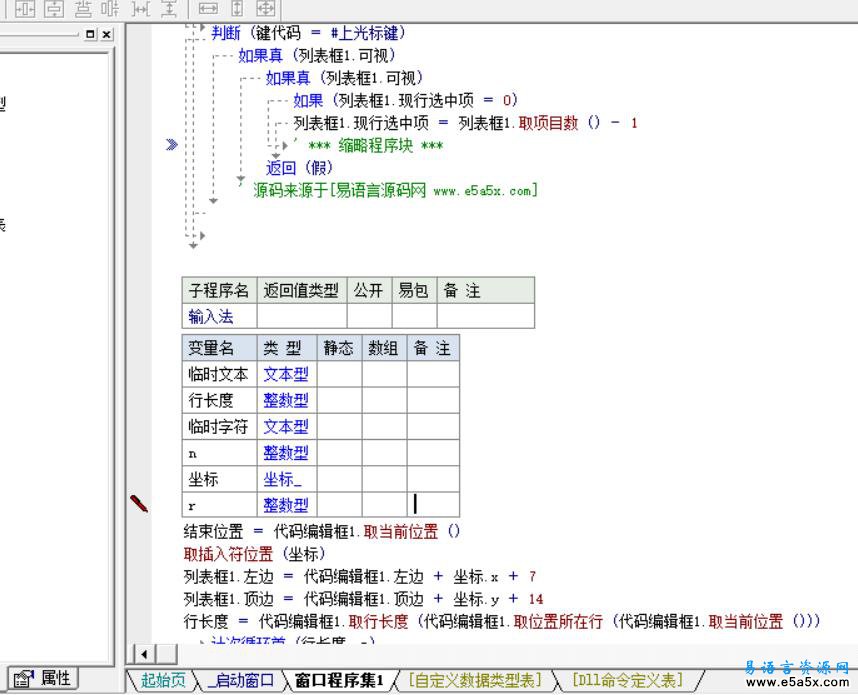The image size is (858, 695).
Task: Select the variable r name cell
Action: (219, 505)
